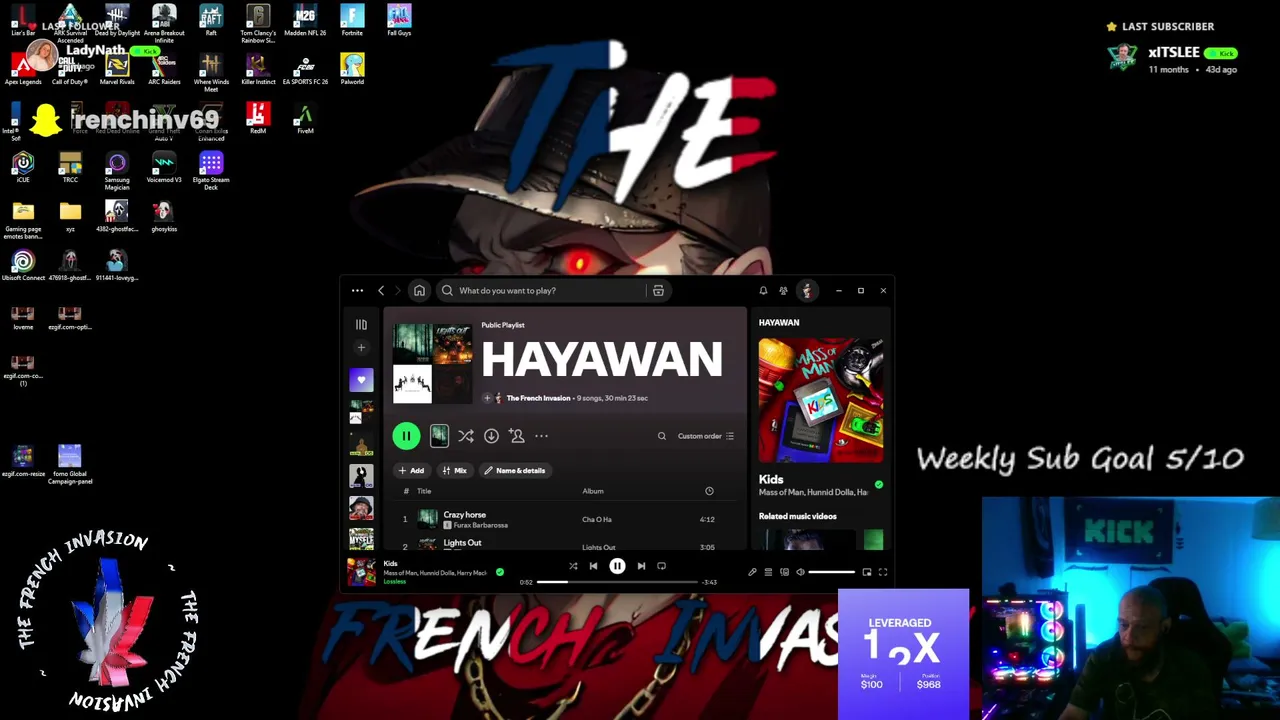Toggle the lyrics microphone icon
Viewport: 1280px width, 720px height.
pos(752,572)
